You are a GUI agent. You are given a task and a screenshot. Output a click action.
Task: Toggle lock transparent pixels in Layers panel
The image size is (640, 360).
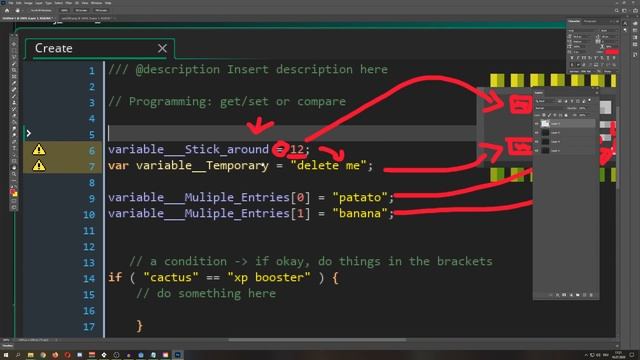(544, 115)
